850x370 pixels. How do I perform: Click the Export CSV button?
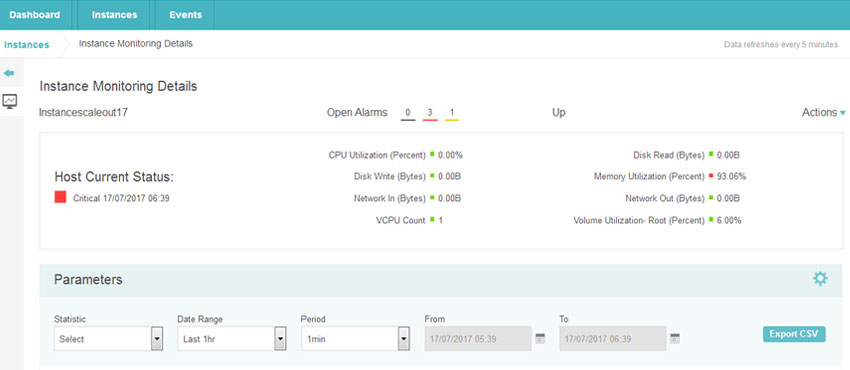794,334
